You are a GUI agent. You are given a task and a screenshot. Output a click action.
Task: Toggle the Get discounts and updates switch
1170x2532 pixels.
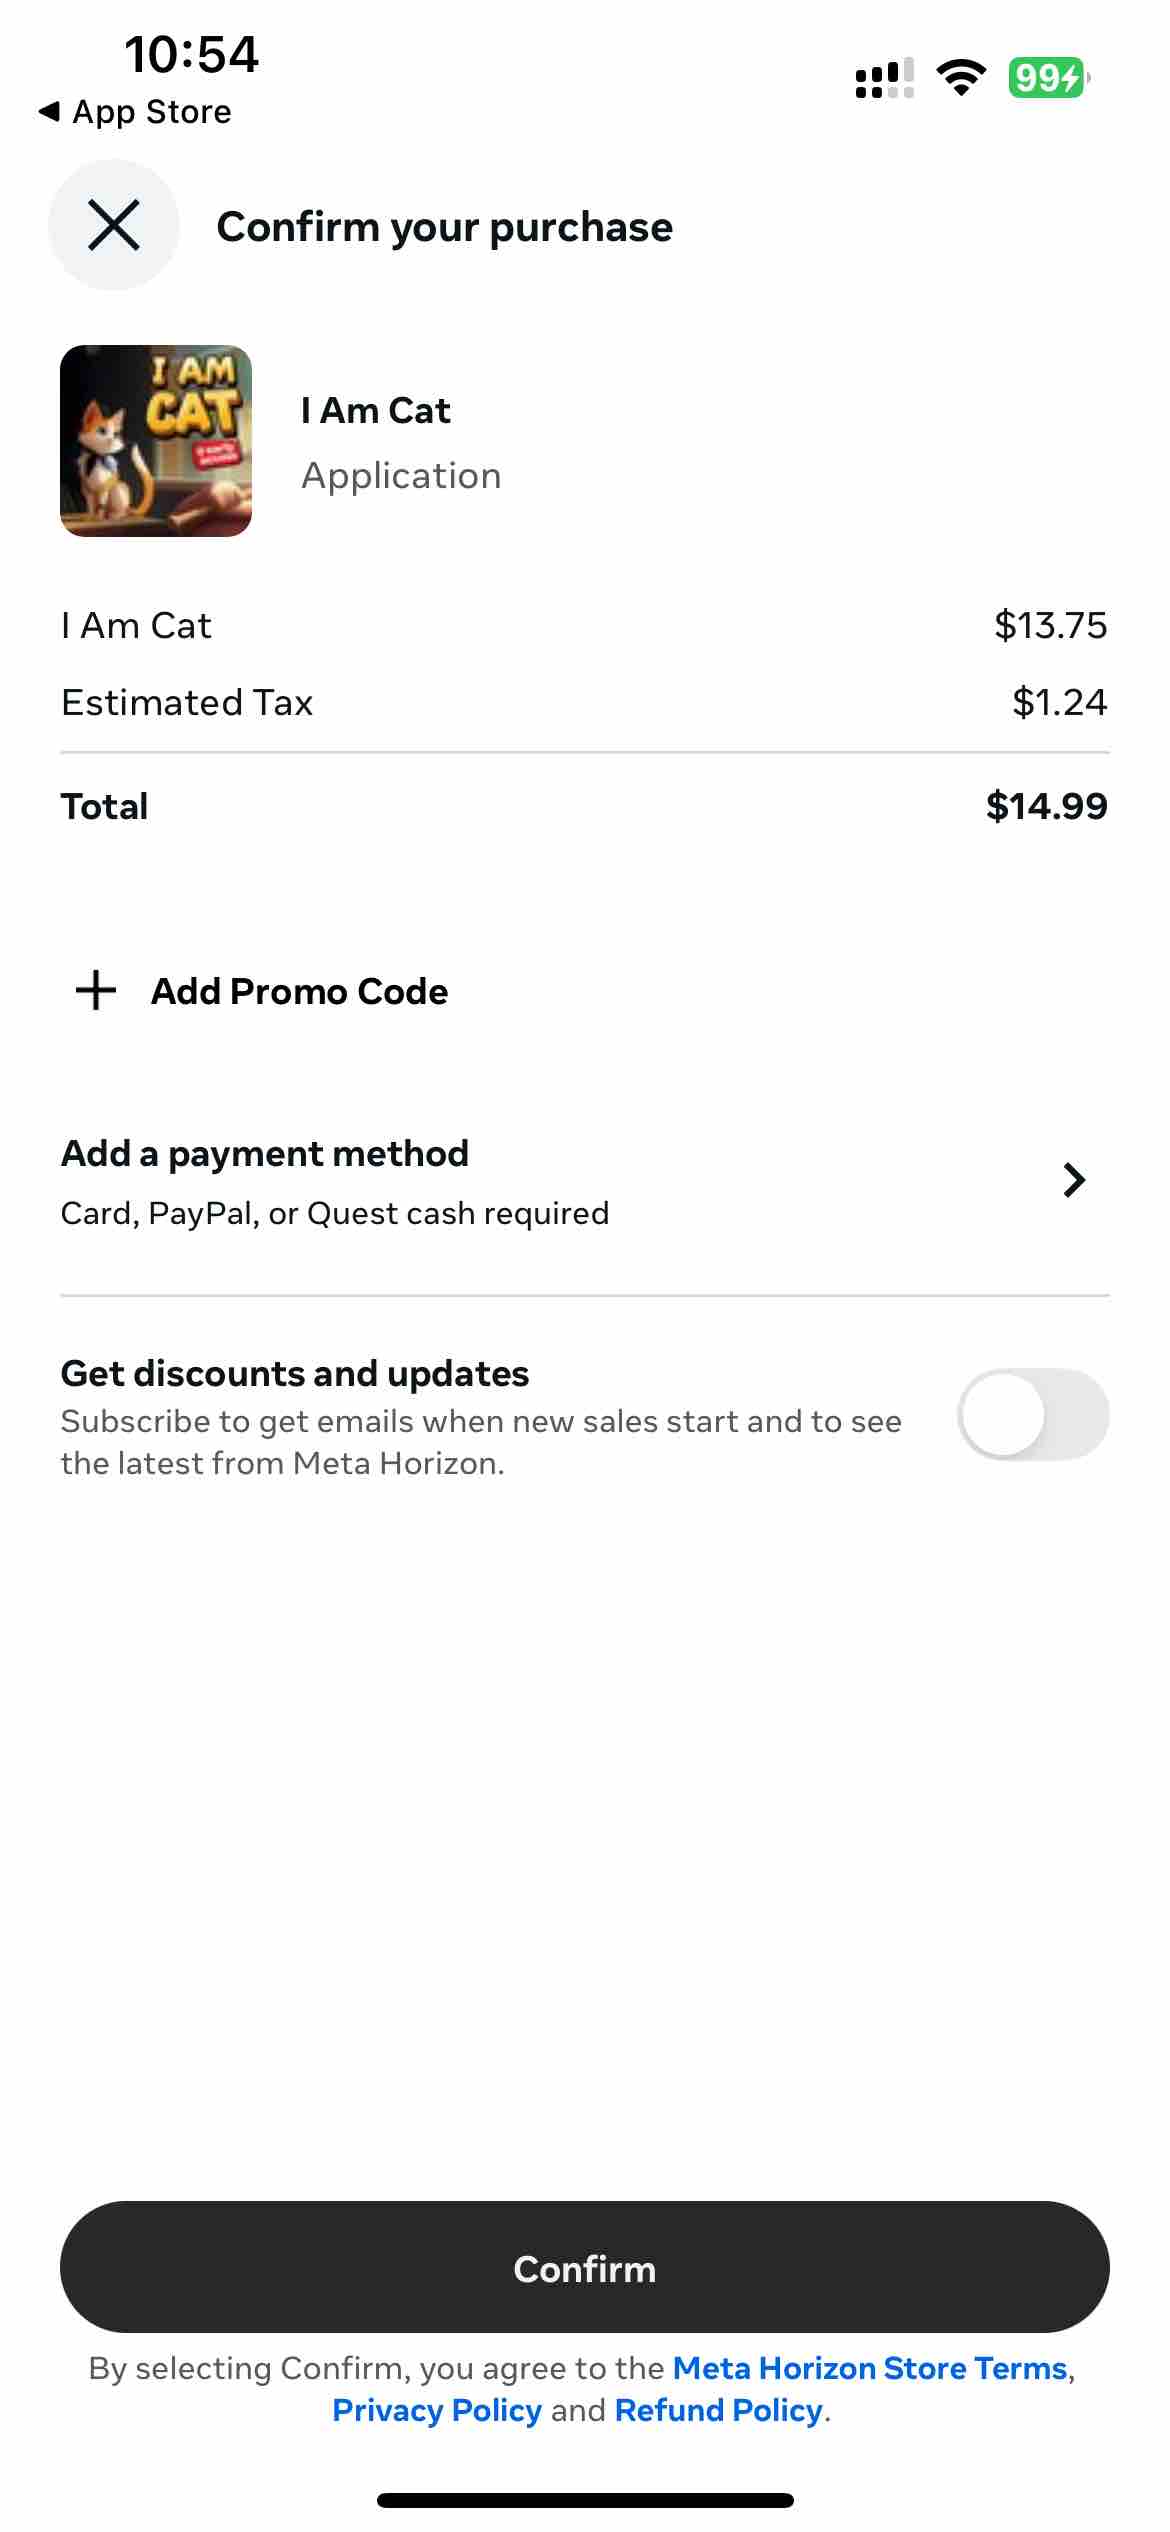(1033, 1414)
